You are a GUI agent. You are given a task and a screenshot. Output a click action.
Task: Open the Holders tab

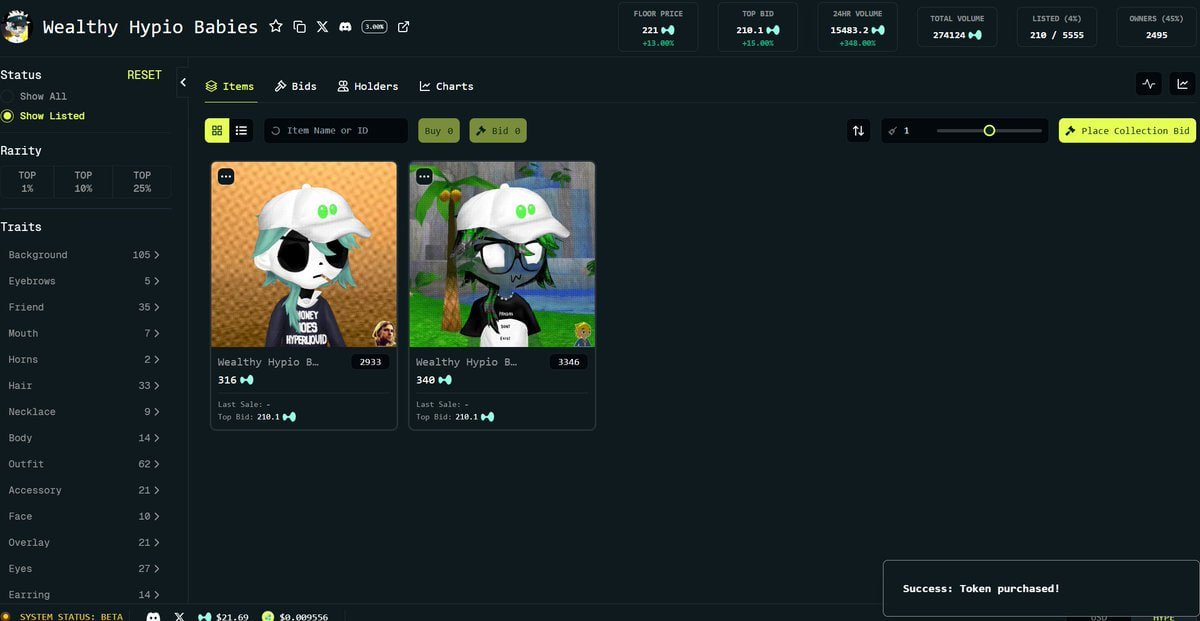tap(368, 86)
